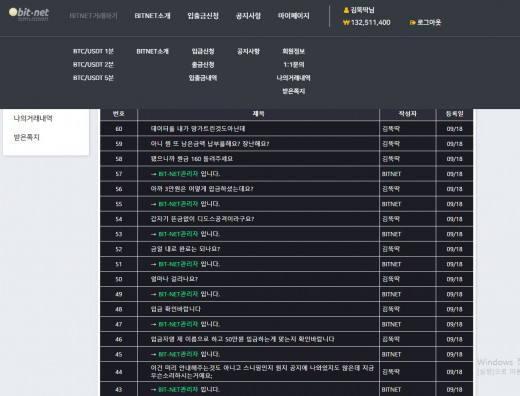Screen dimensions: 520x396
Task: Choose BITNET소개 in the dropdown submenu
Action: click(x=152, y=51)
